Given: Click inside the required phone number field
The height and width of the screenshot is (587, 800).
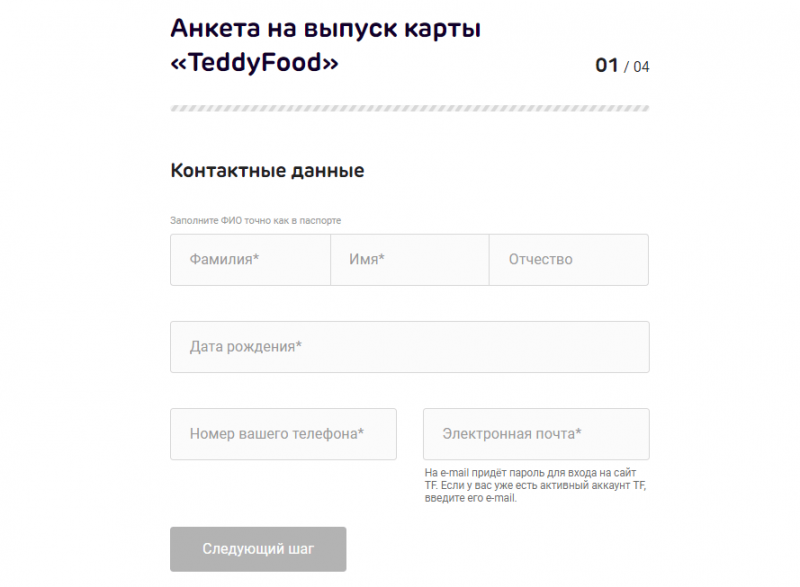Looking at the screenshot, I should tap(283, 434).
